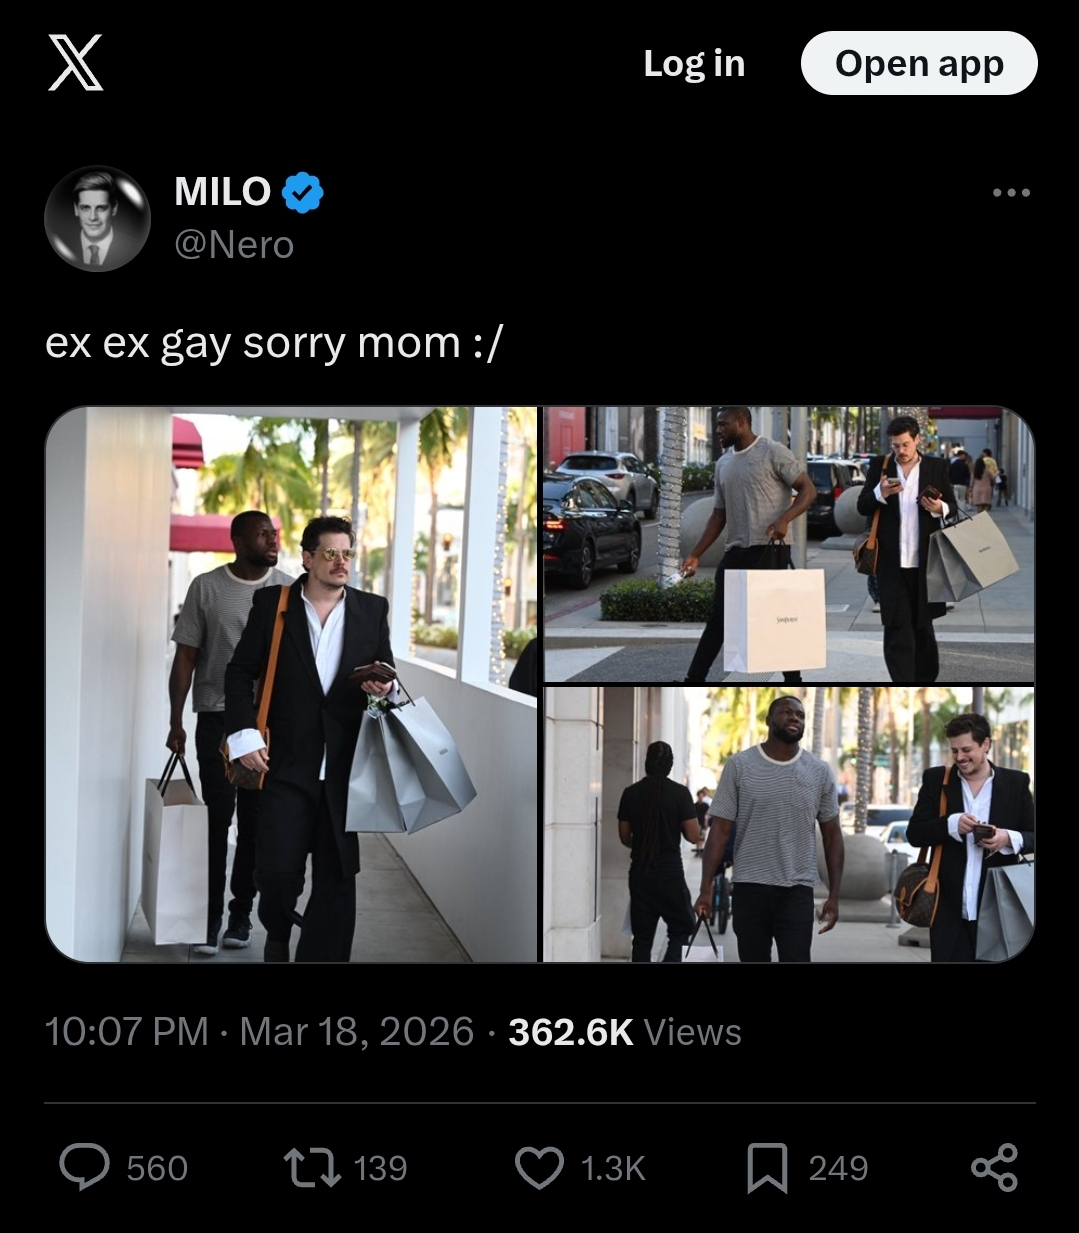Screen dimensions: 1079x1233
Task: Click the X logo icon
Action: [76, 63]
